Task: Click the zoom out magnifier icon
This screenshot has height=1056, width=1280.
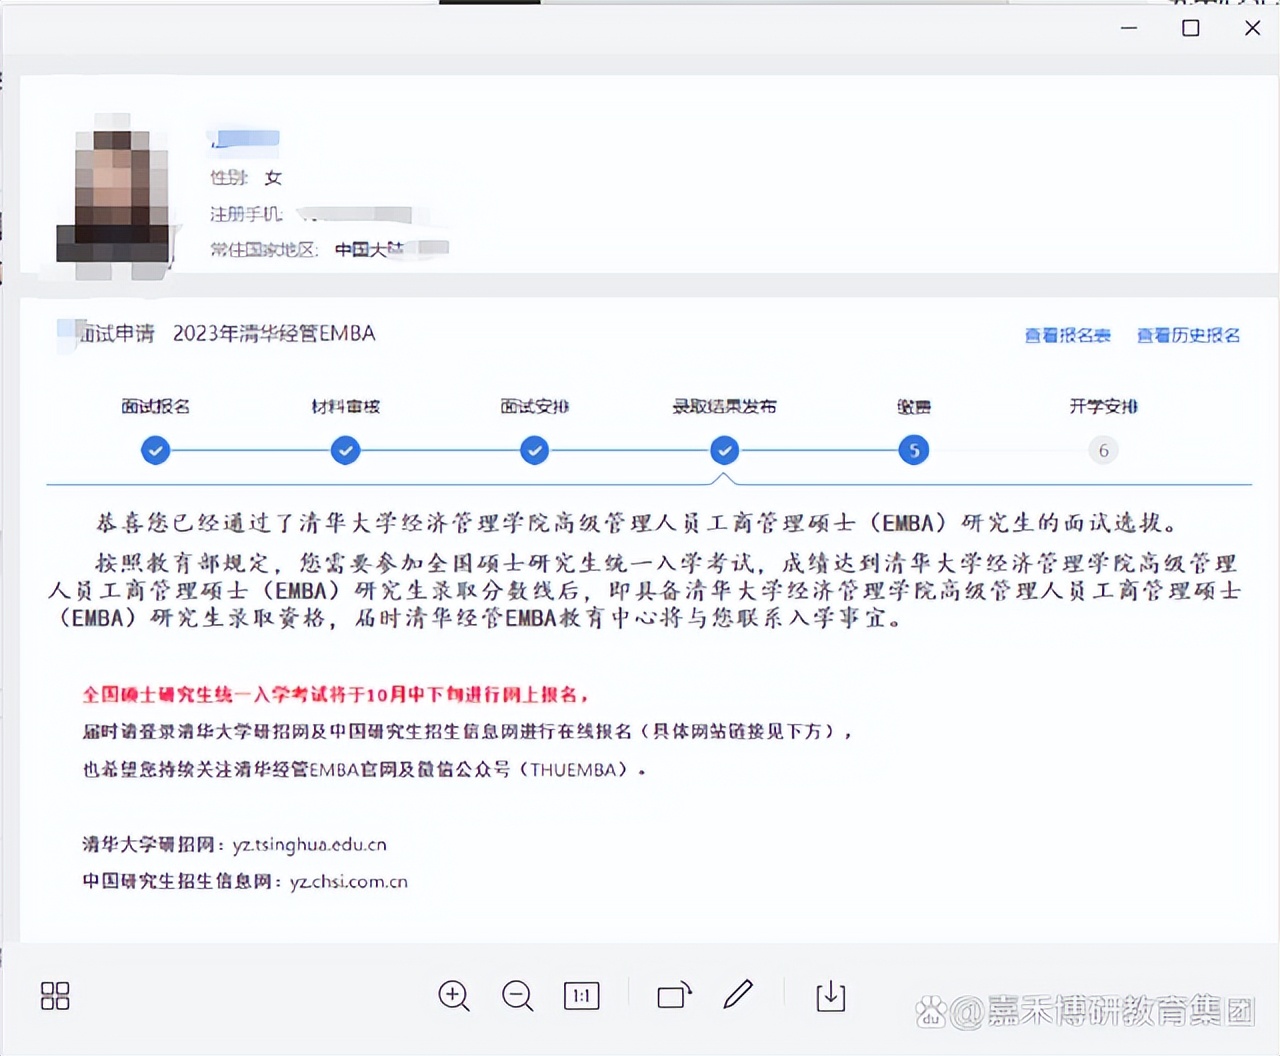Action: point(517,996)
